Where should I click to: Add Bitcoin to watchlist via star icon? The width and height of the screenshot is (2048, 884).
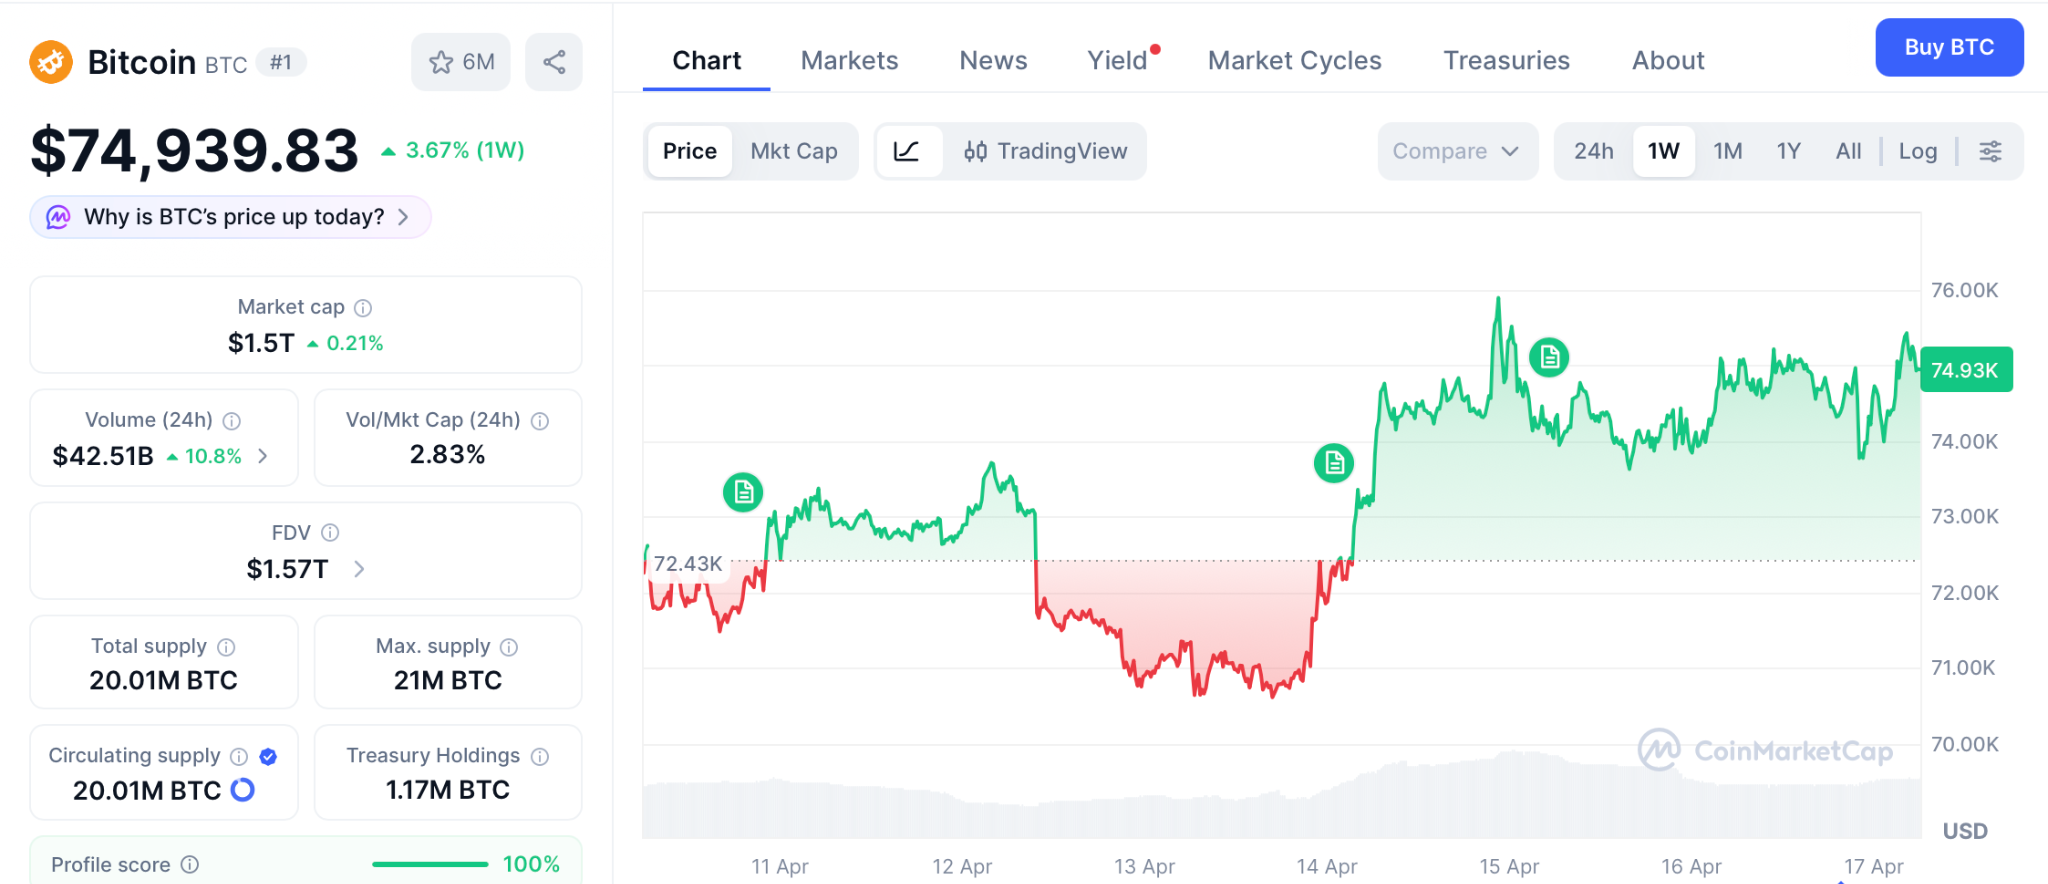(441, 62)
